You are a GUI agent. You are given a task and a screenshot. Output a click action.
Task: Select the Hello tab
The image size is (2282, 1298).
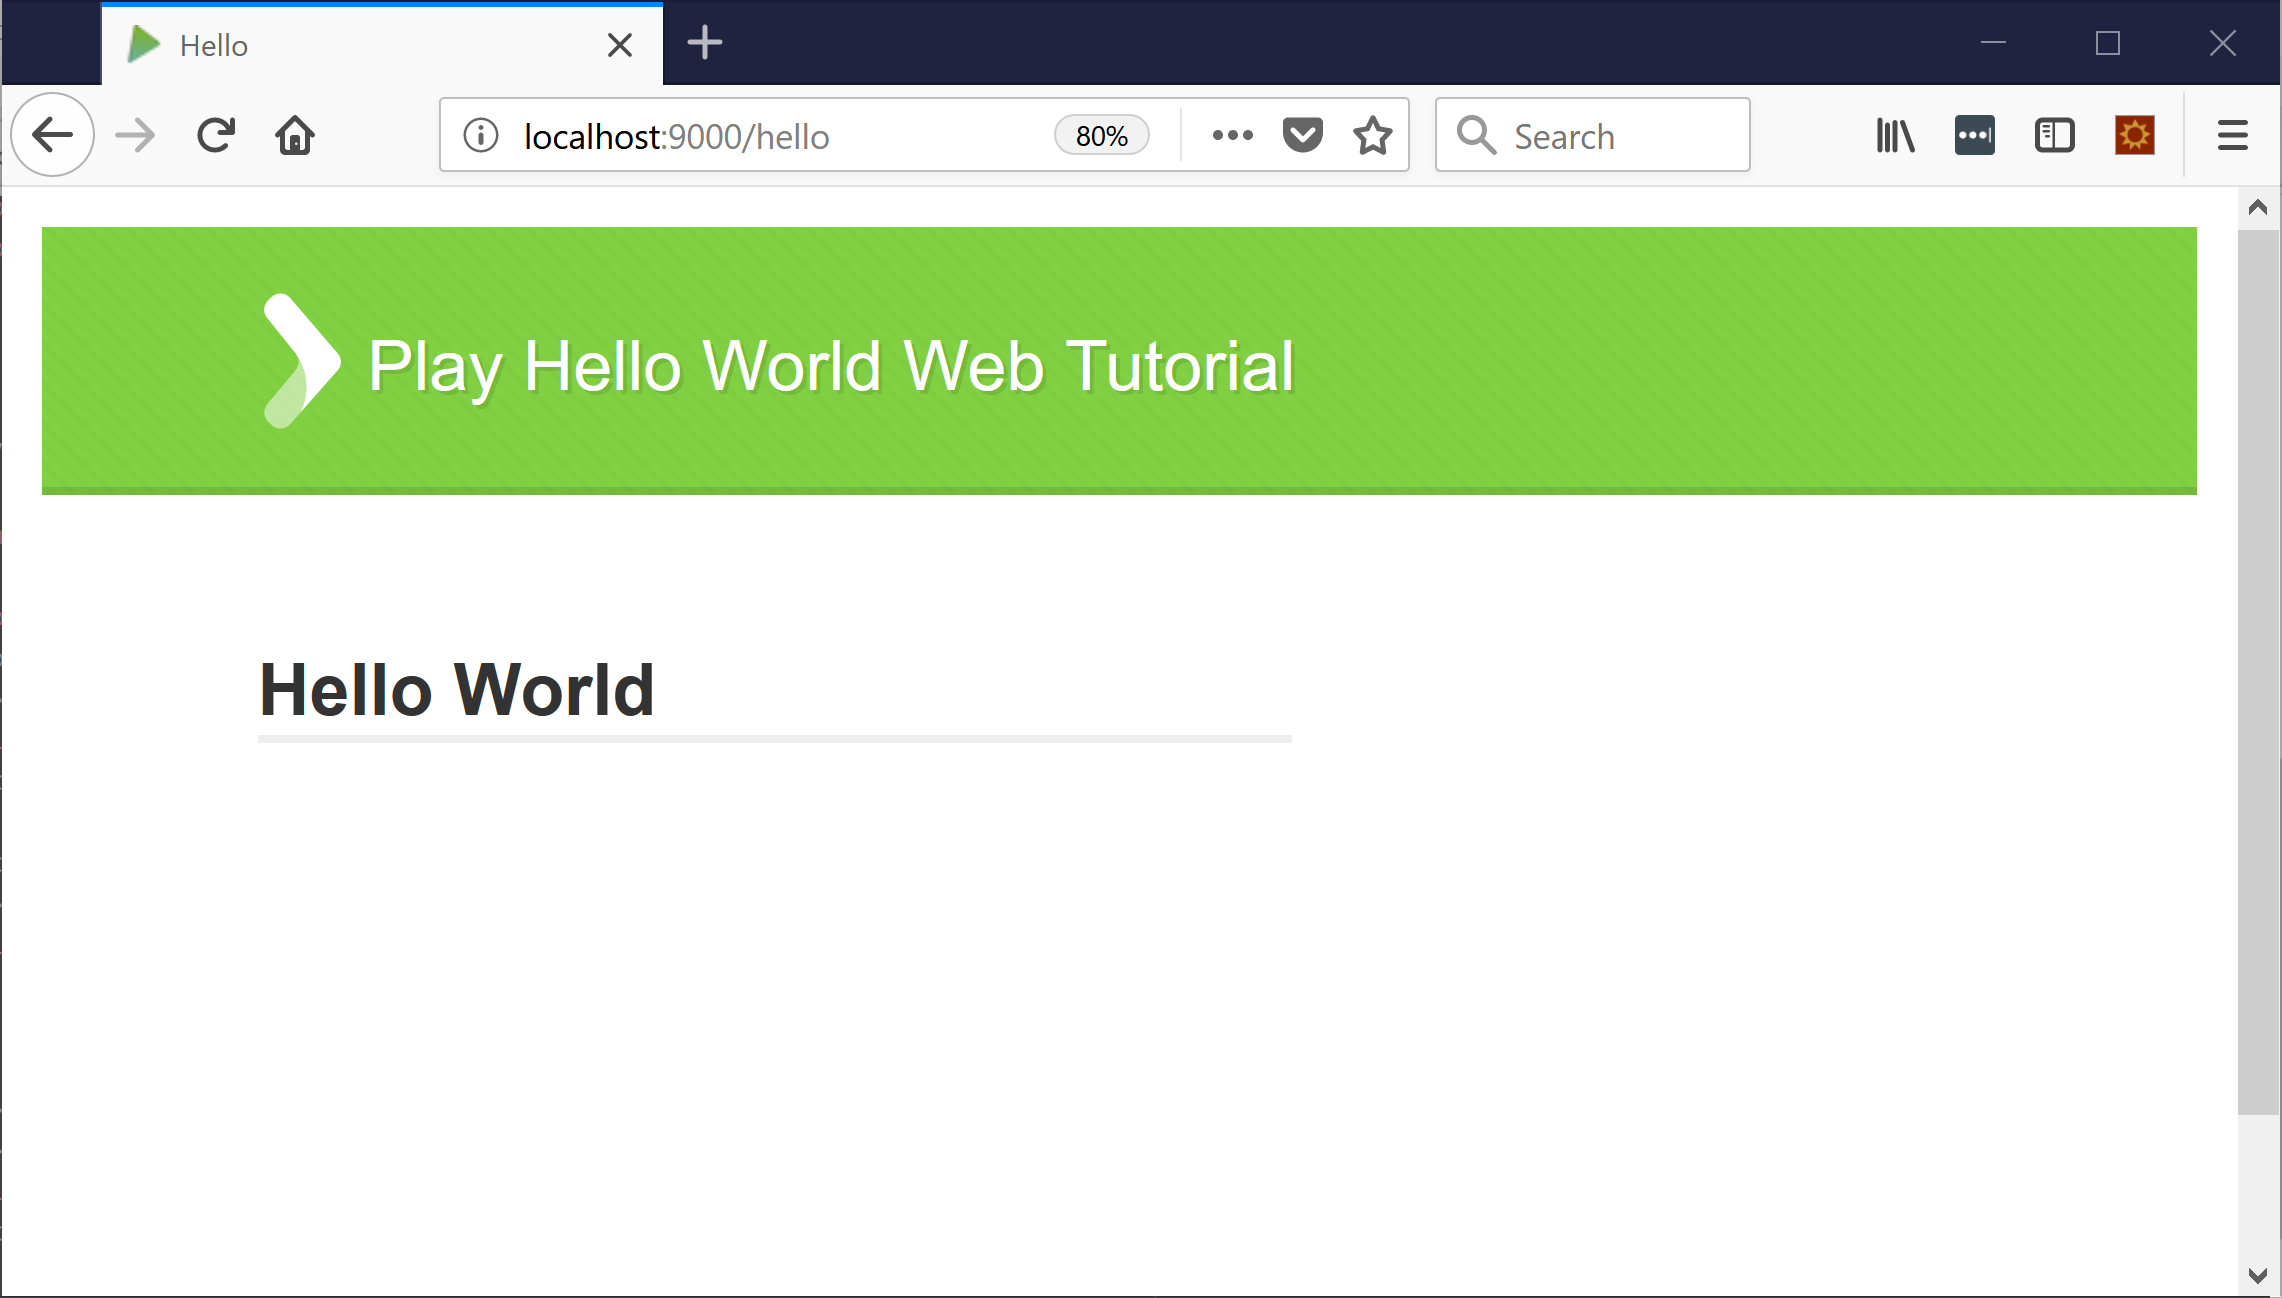pyautogui.click(x=382, y=45)
